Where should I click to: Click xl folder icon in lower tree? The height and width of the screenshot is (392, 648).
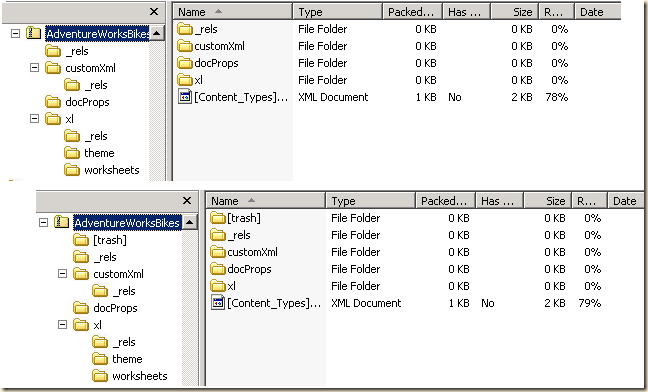coord(81,325)
